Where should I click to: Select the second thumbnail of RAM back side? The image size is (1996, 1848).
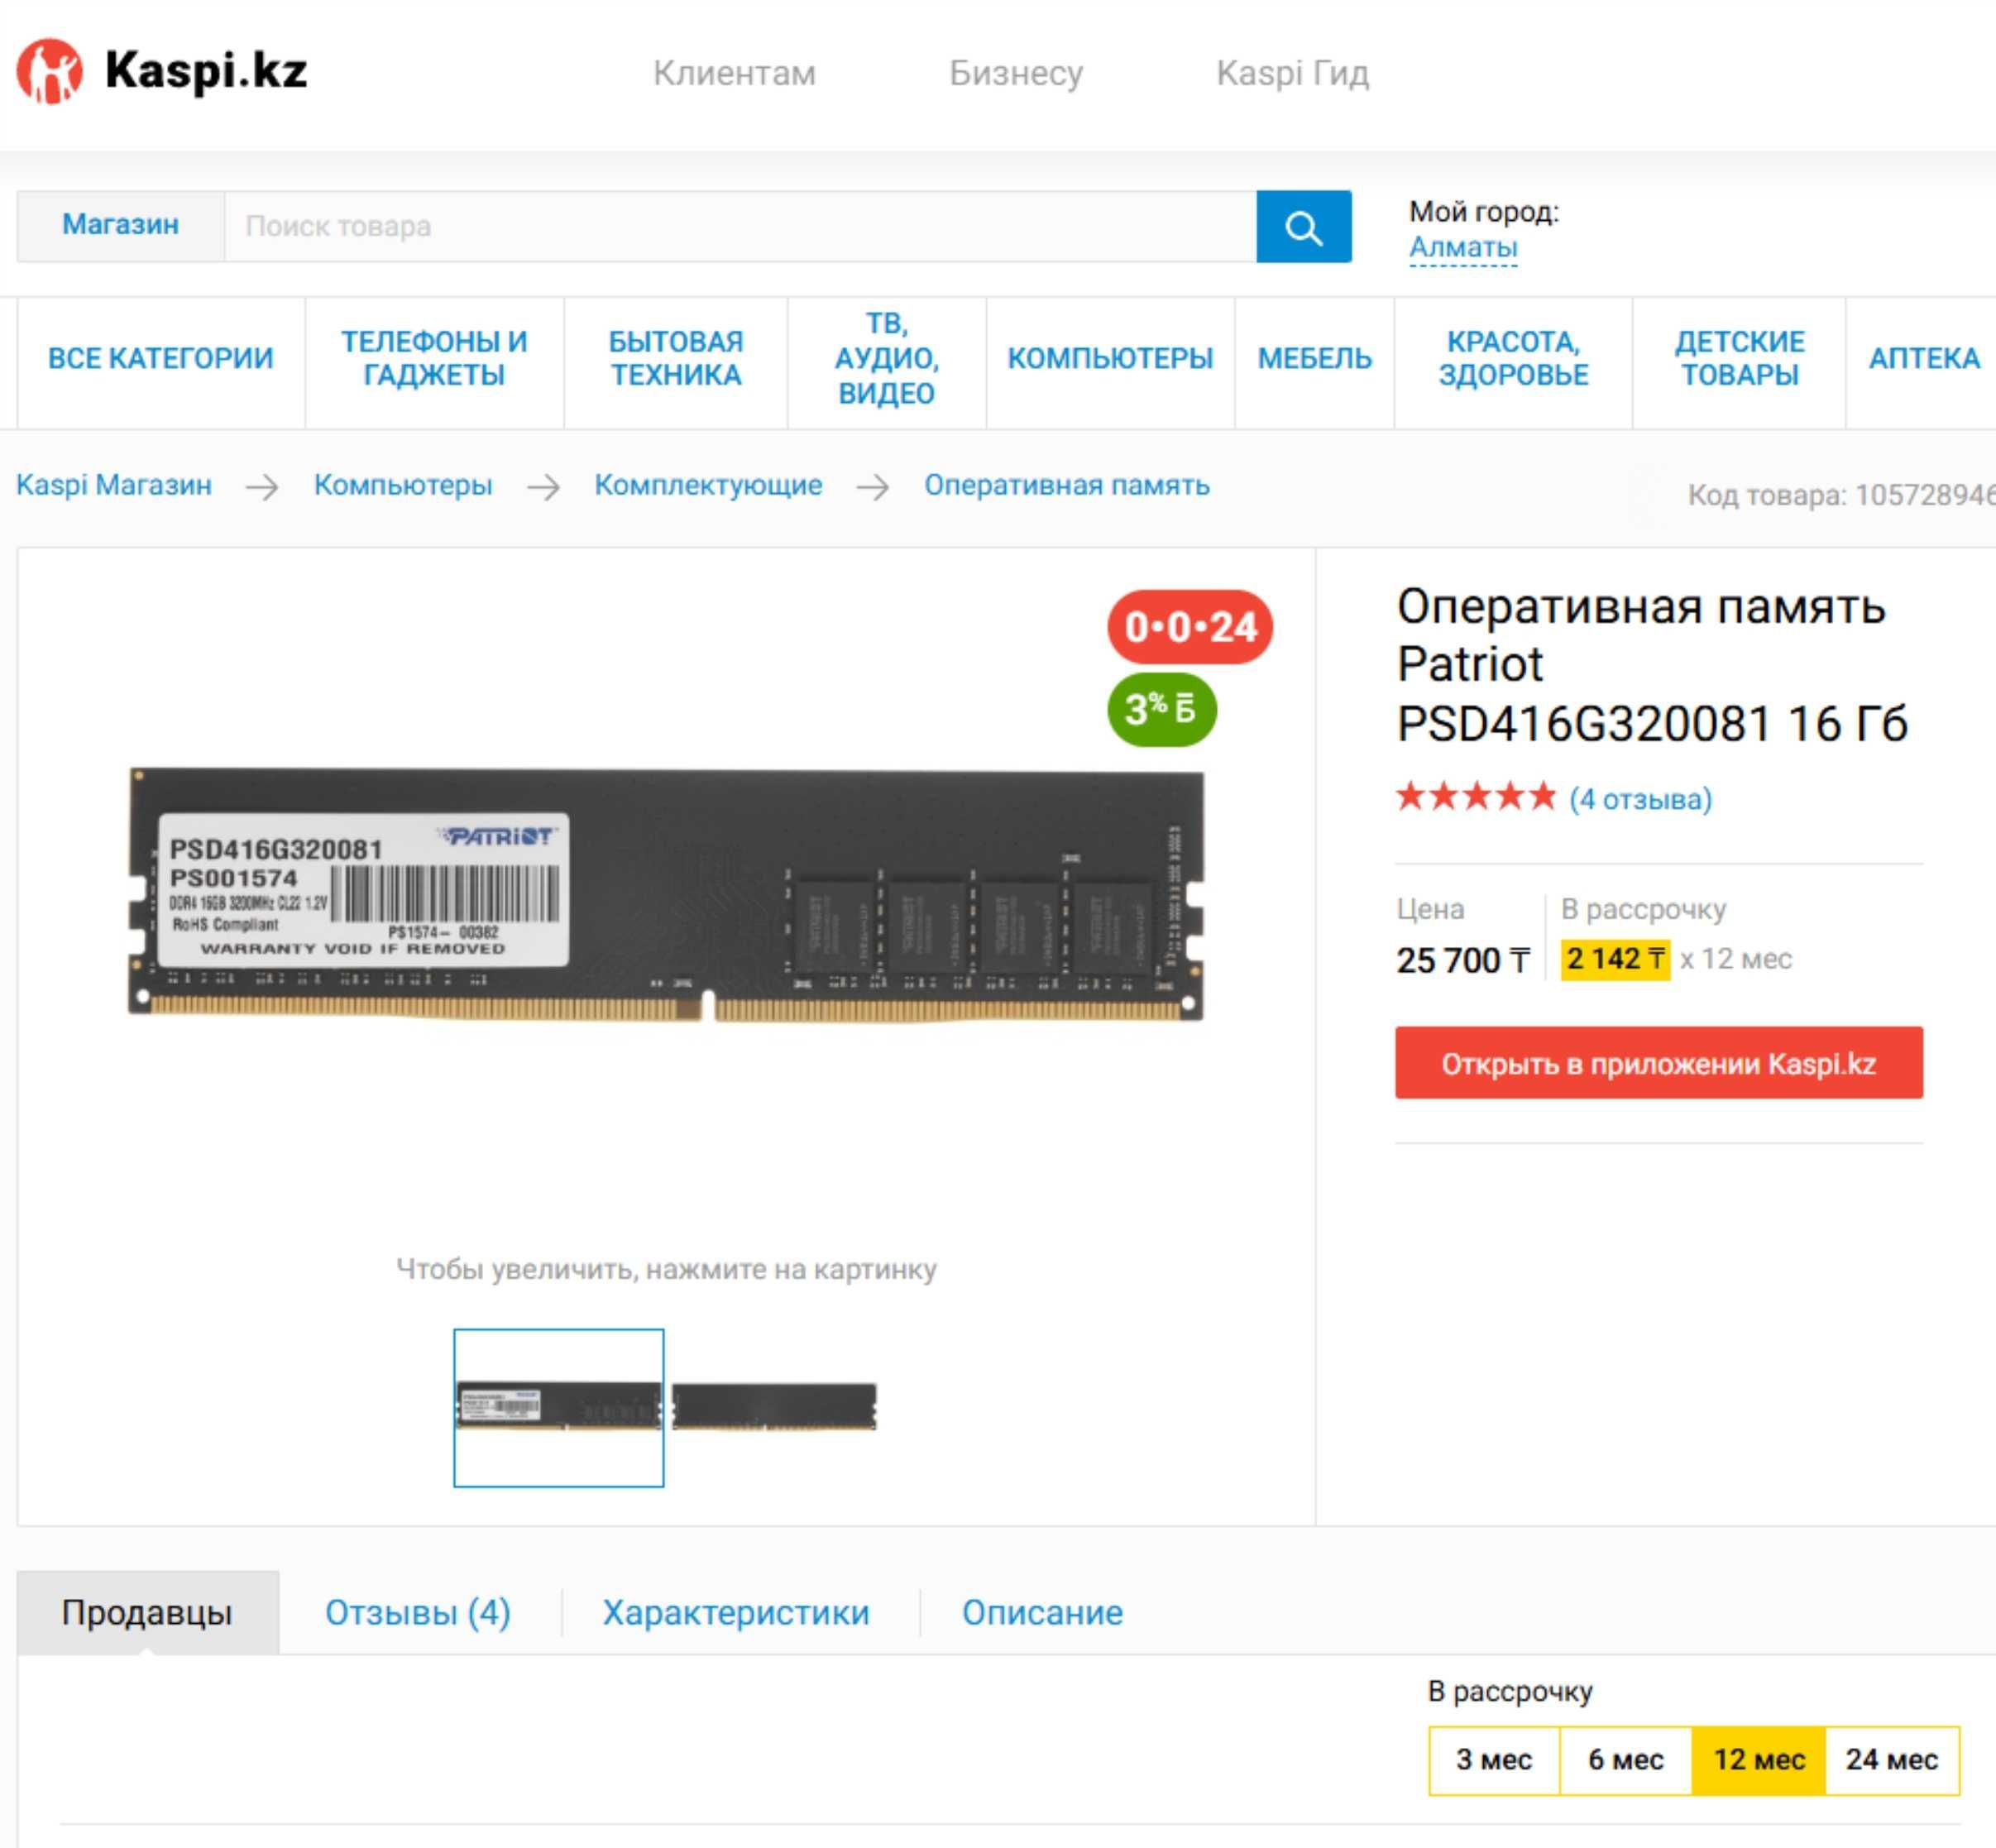coord(774,1407)
